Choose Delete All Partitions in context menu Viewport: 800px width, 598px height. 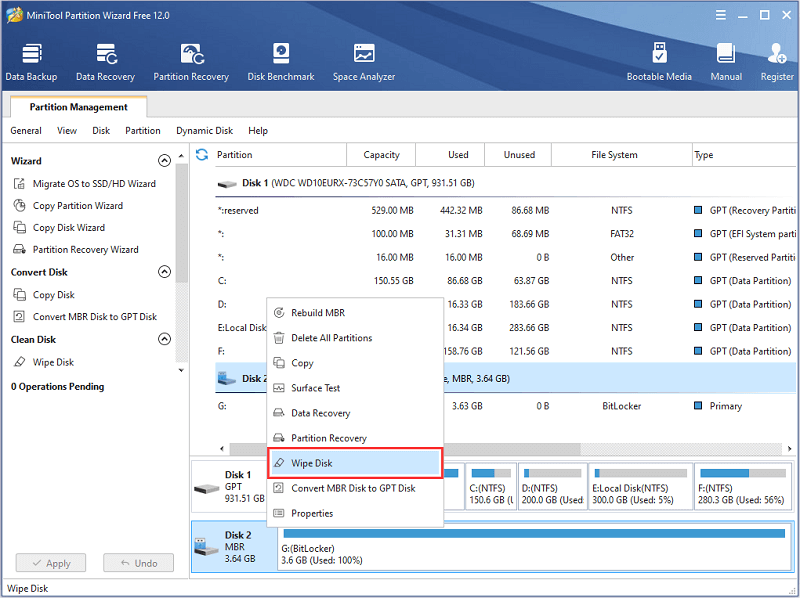tap(355, 338)
